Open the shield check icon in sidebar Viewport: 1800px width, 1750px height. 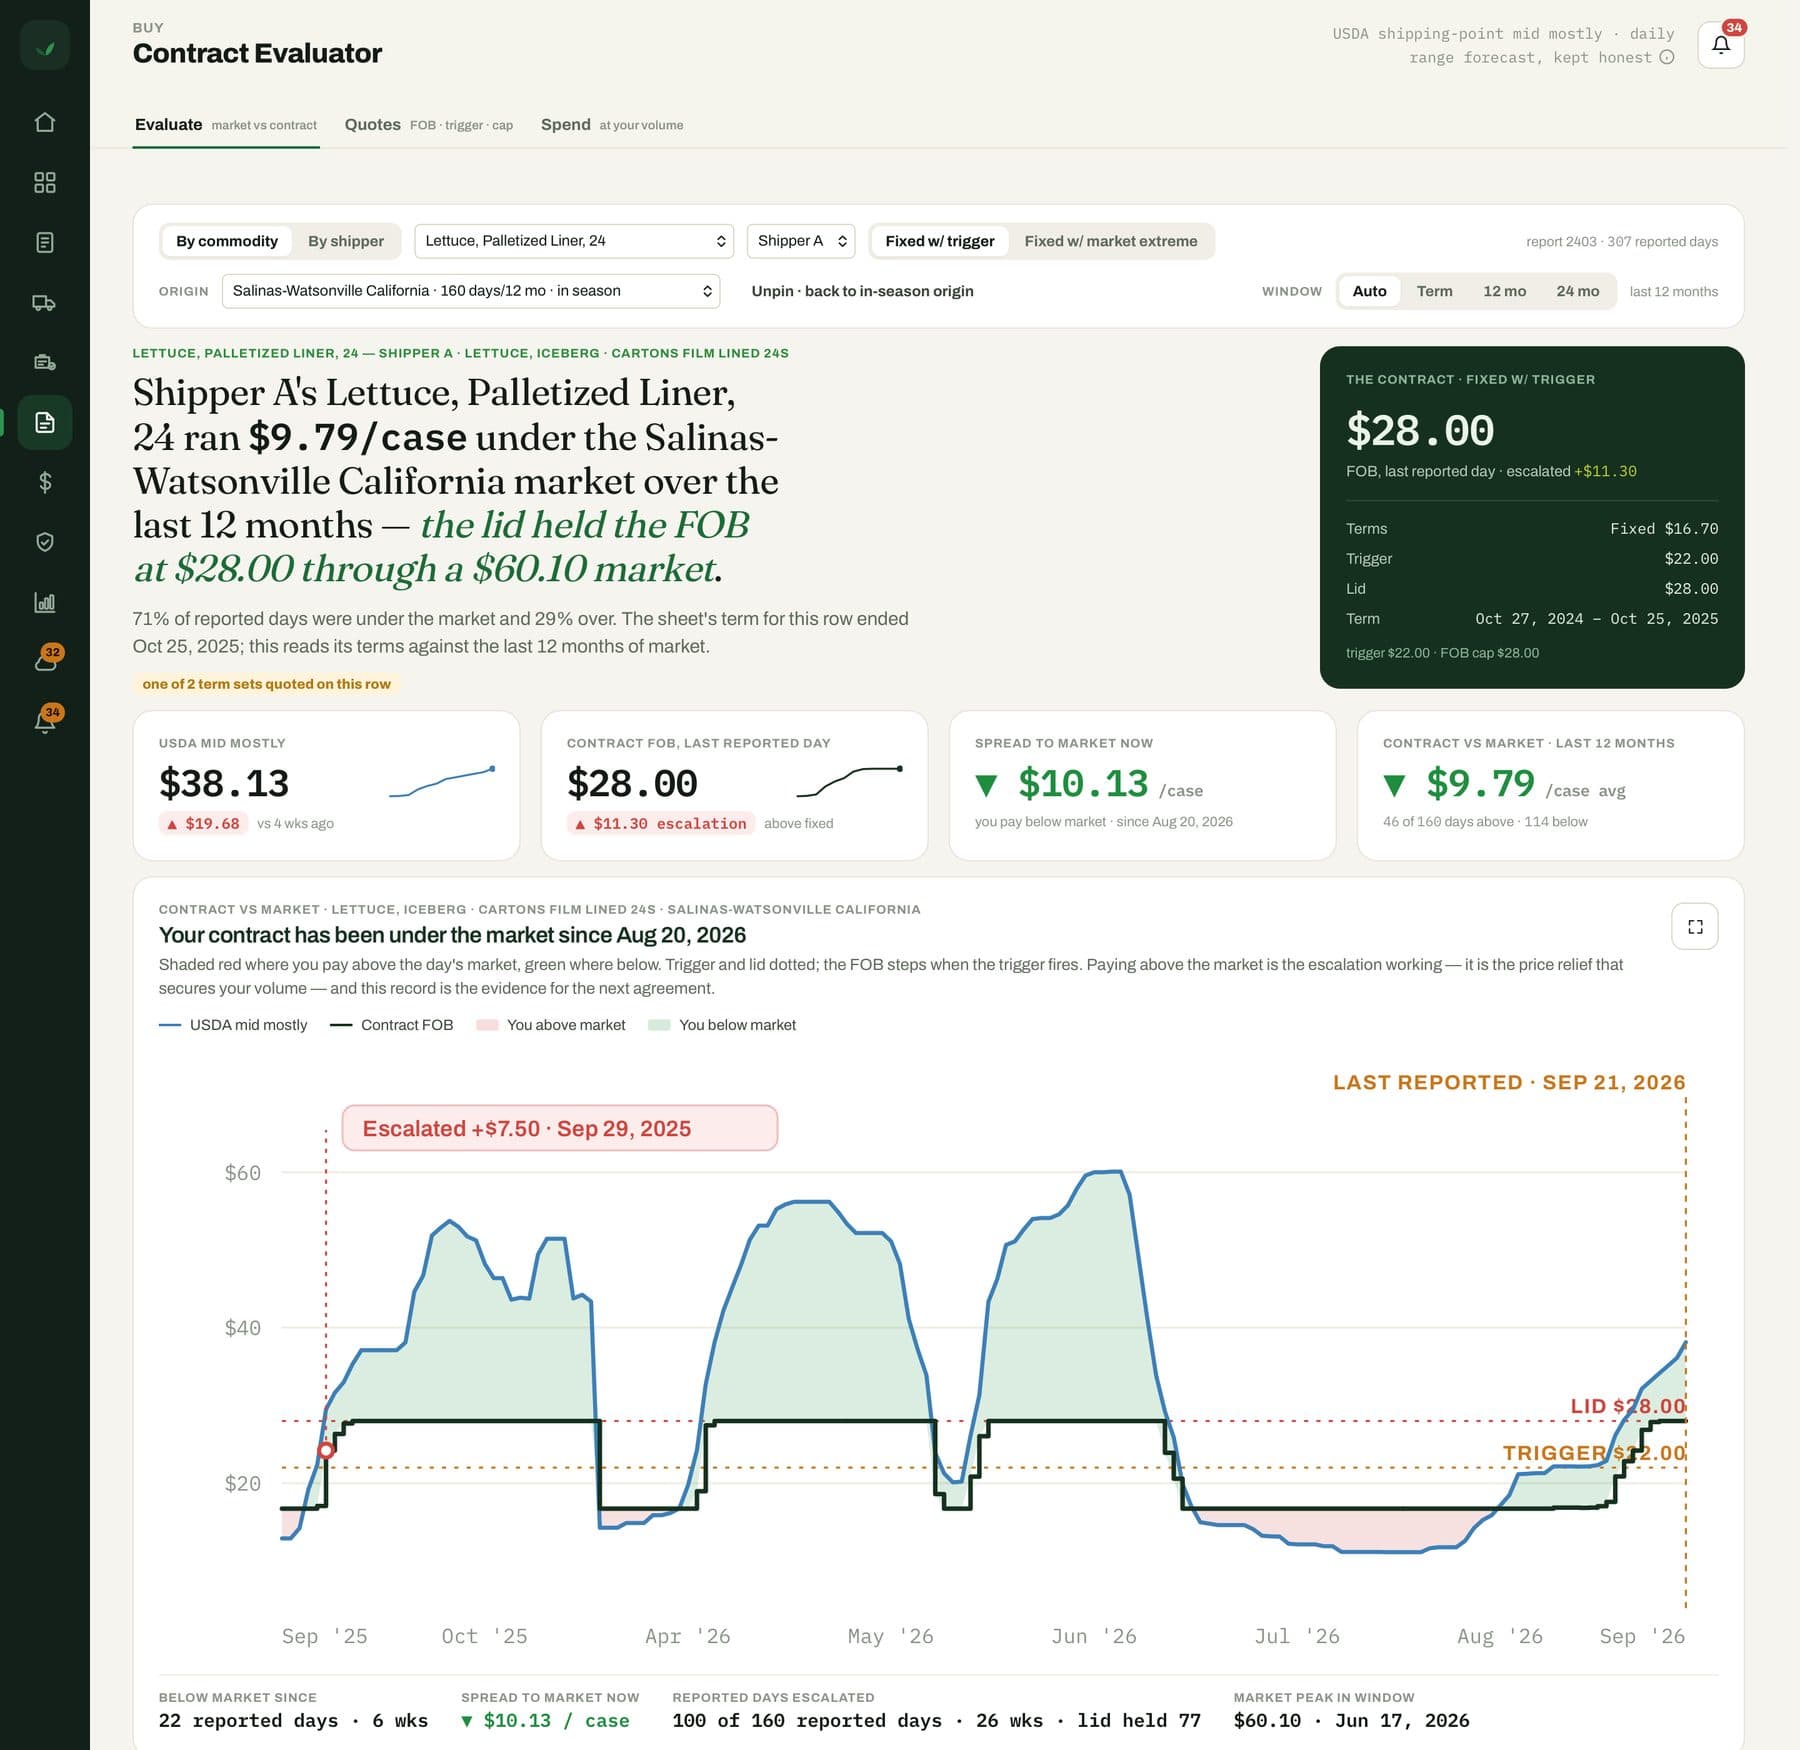[x=45, y=542]
